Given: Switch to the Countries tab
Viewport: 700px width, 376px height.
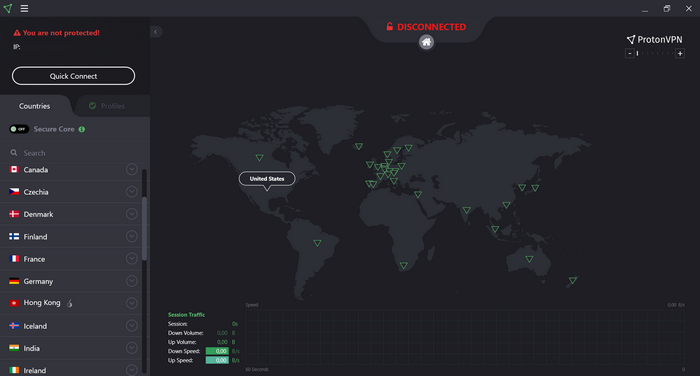Looking at the screenshot, I should (35, 106).
